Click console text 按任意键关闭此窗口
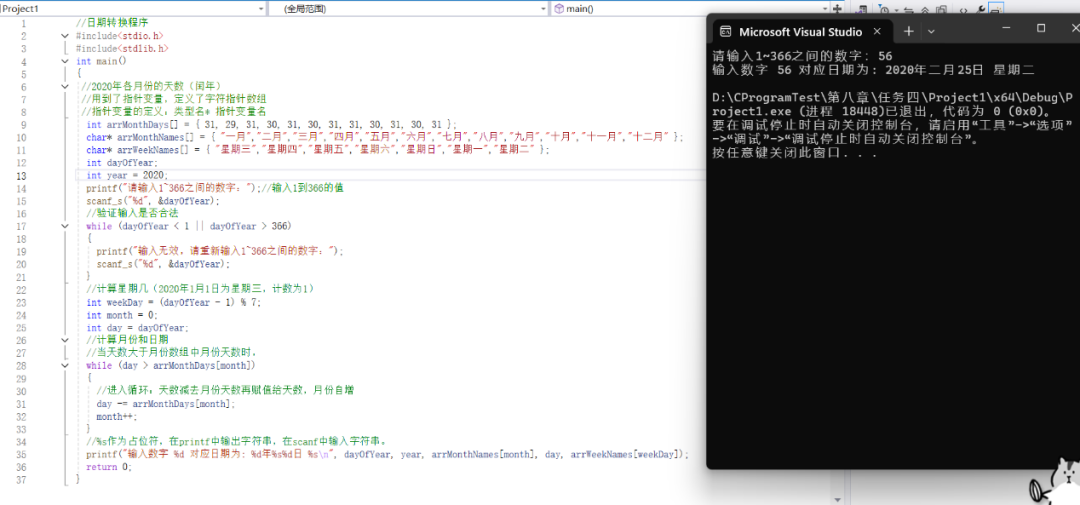Viewport: 1080px width, 505px height. coord(796,153)
